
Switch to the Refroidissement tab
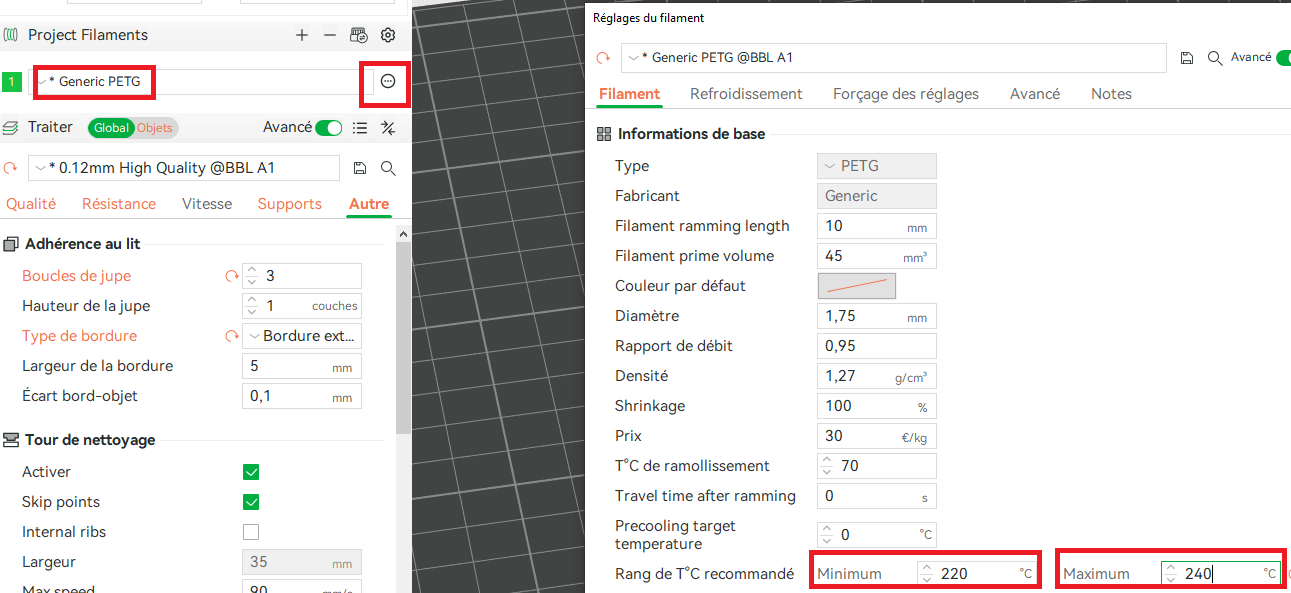click(x=746, y=94)
